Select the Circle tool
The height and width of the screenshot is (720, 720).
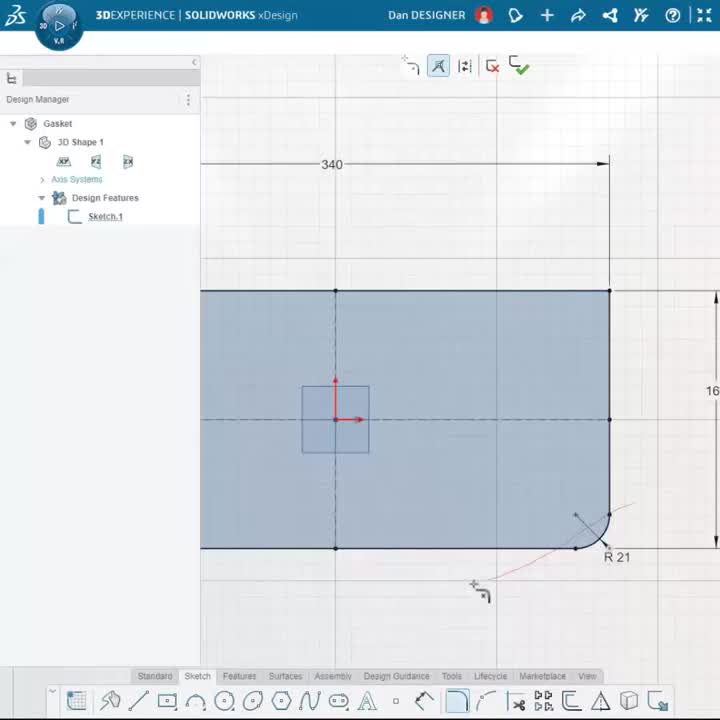(x=224, y=701)
